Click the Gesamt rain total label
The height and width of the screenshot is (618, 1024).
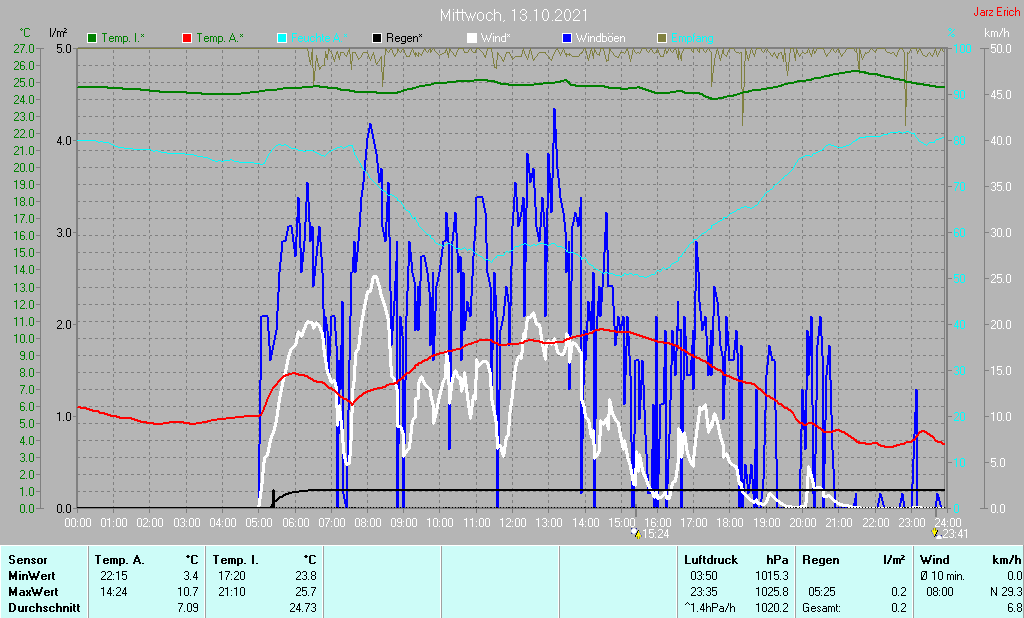coord(822,608)
